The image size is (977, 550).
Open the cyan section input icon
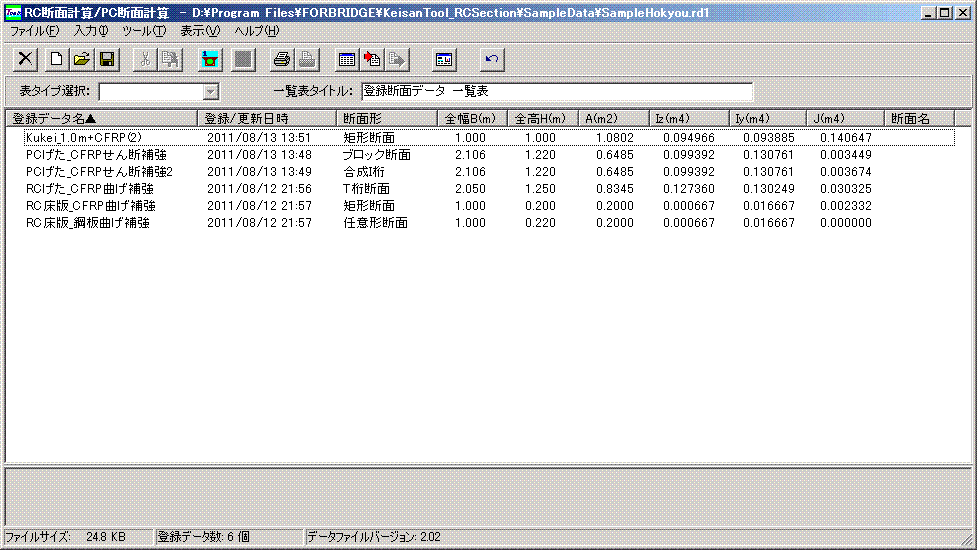click(211, 60)
